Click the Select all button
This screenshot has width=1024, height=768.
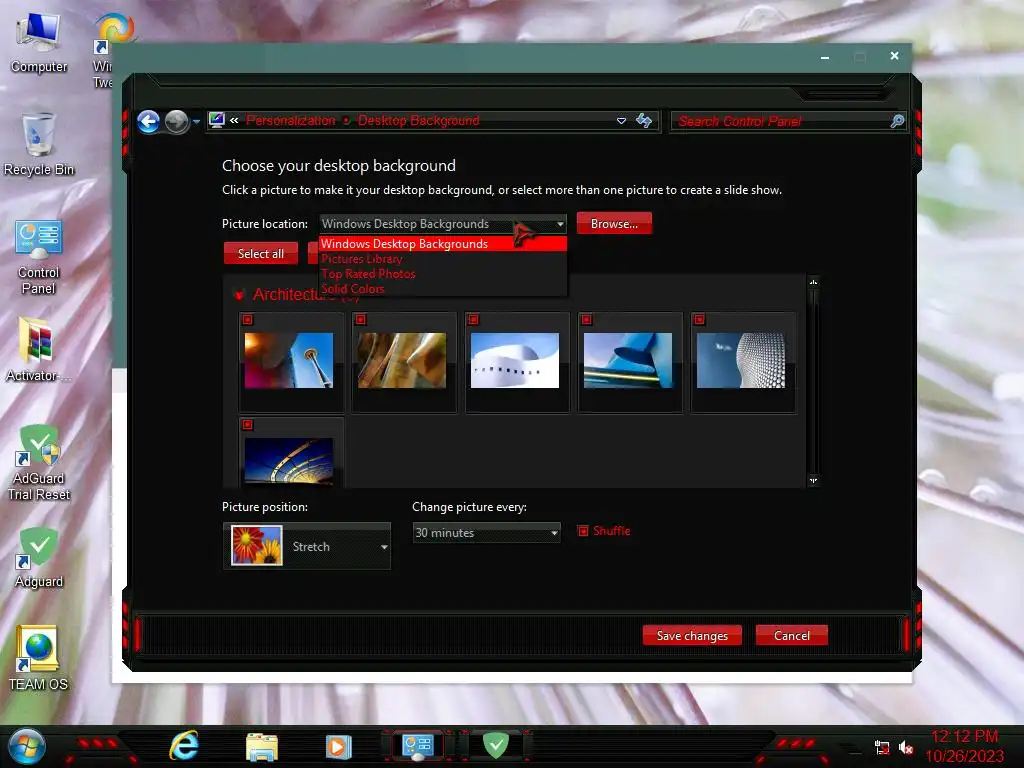261,253
